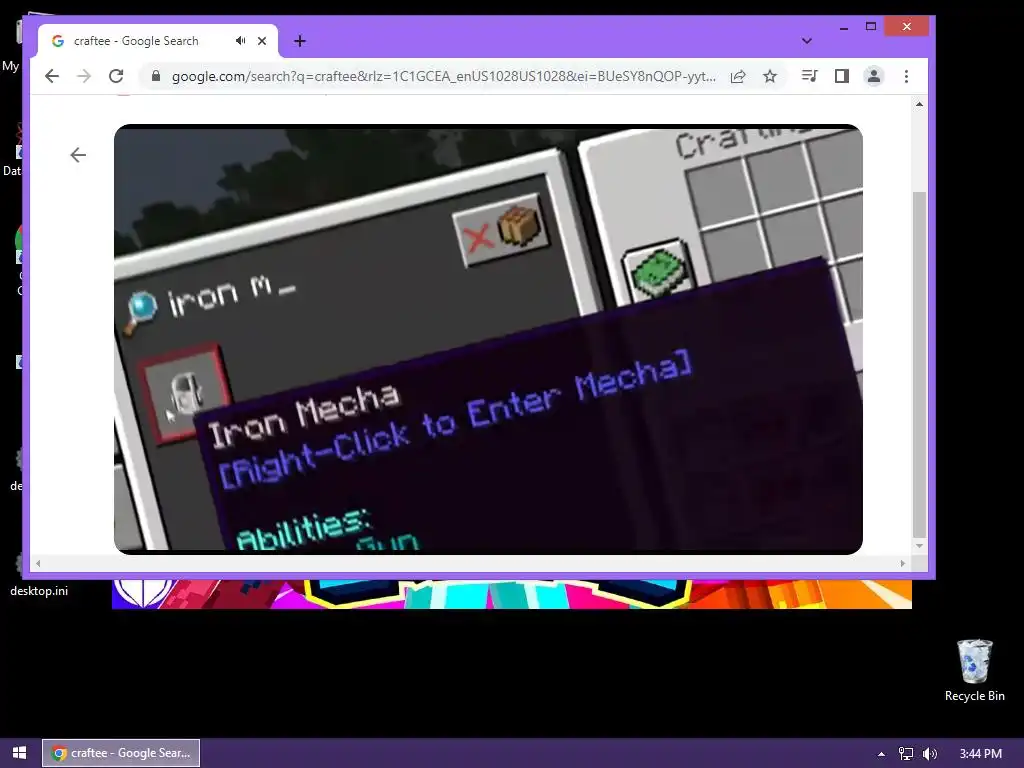This screenshot has width=1024, height=768.
Task: Open the media controls icon
Action: tap(809, 76)
